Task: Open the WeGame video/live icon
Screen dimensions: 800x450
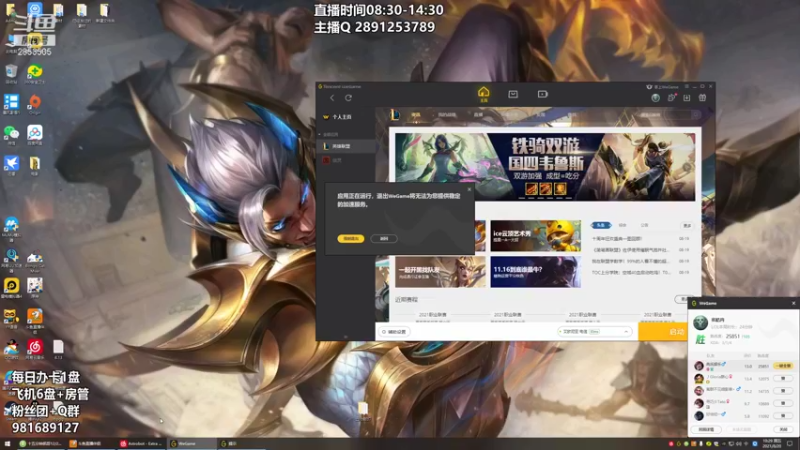Action: coord(542,94)
